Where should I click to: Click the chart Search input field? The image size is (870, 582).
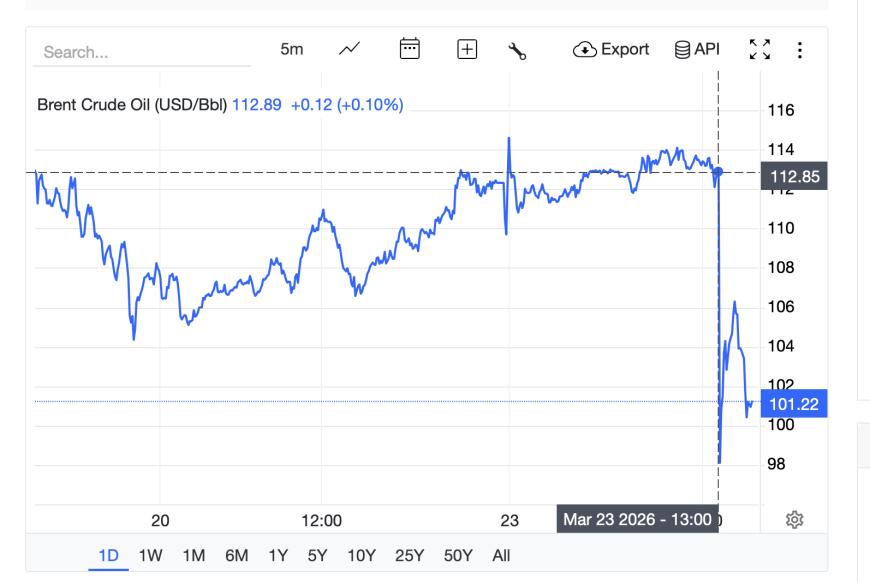coord(141,52)
